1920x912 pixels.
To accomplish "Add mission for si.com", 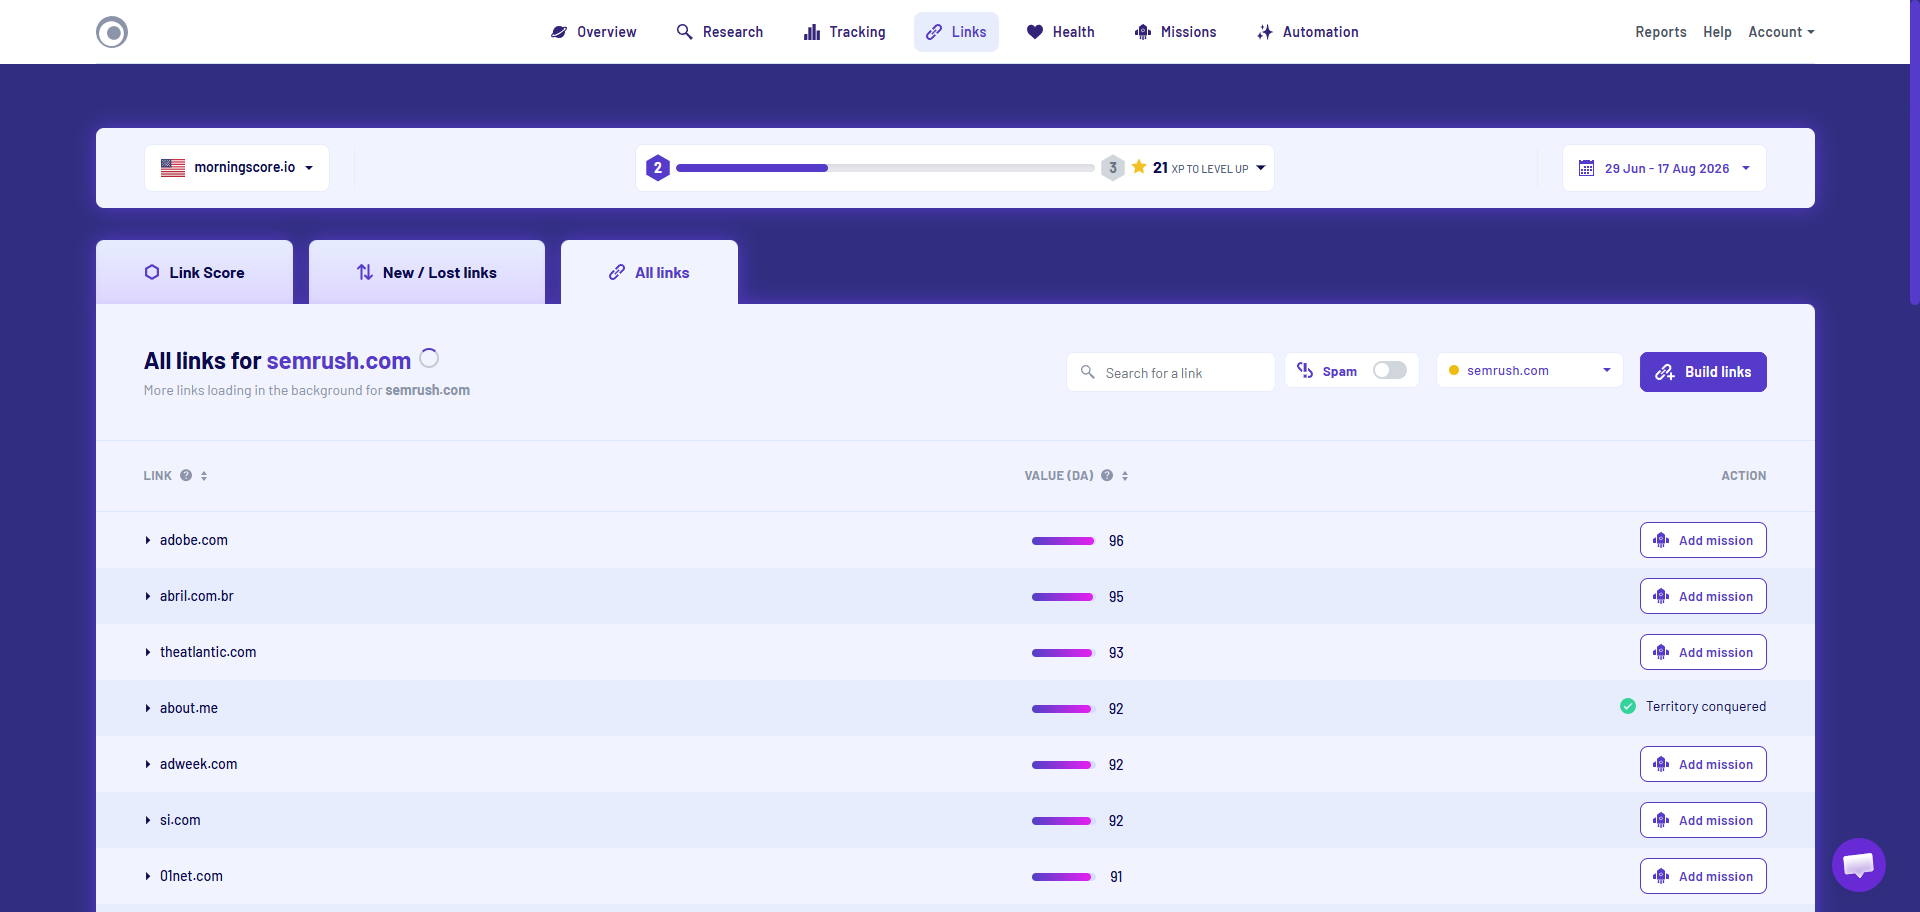I will pyautogui.click(x=1703, y=820).
